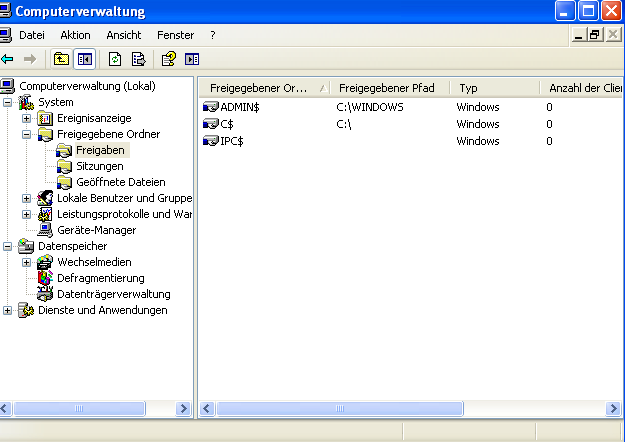Click the Sitzungen folder icon
625x442 pixels.
point(64,166)
